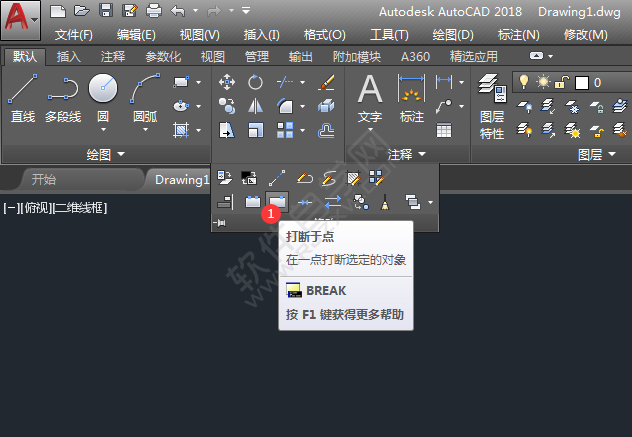Screen dimensions: 632x437
Task: Open the 格式(O) menu
Action: click(x=324, y=34)
